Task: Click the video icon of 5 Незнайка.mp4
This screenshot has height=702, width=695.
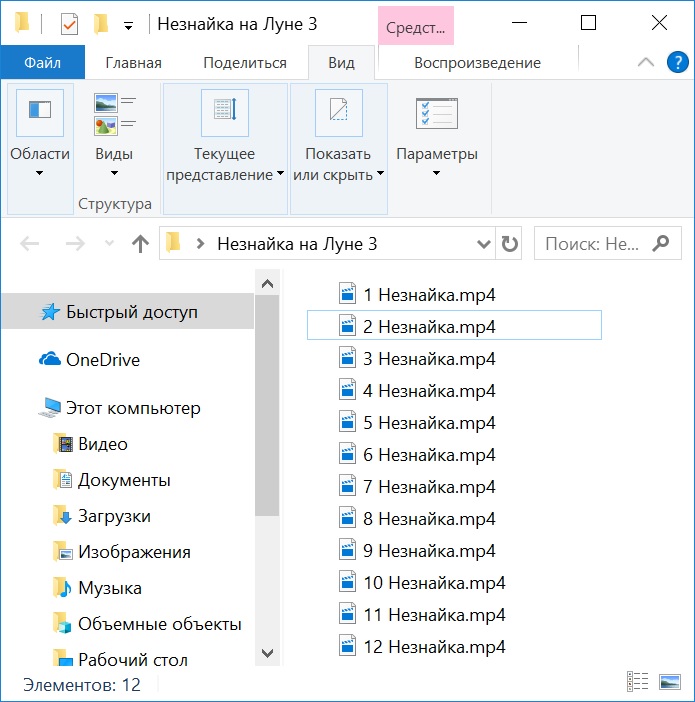Action: point(348,422)
